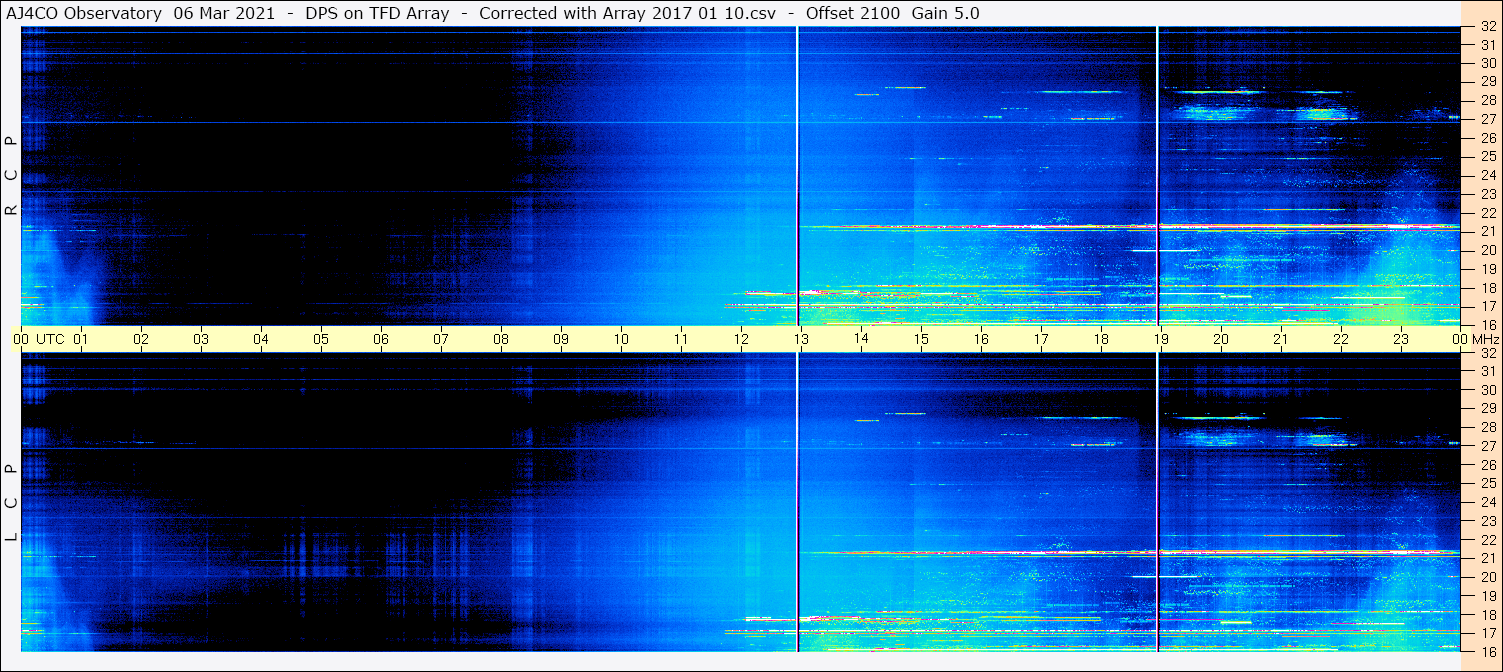Choose the 15 hour tick label
The image size is (1503, 672).
pyautogui.click(x=921, y=339)
